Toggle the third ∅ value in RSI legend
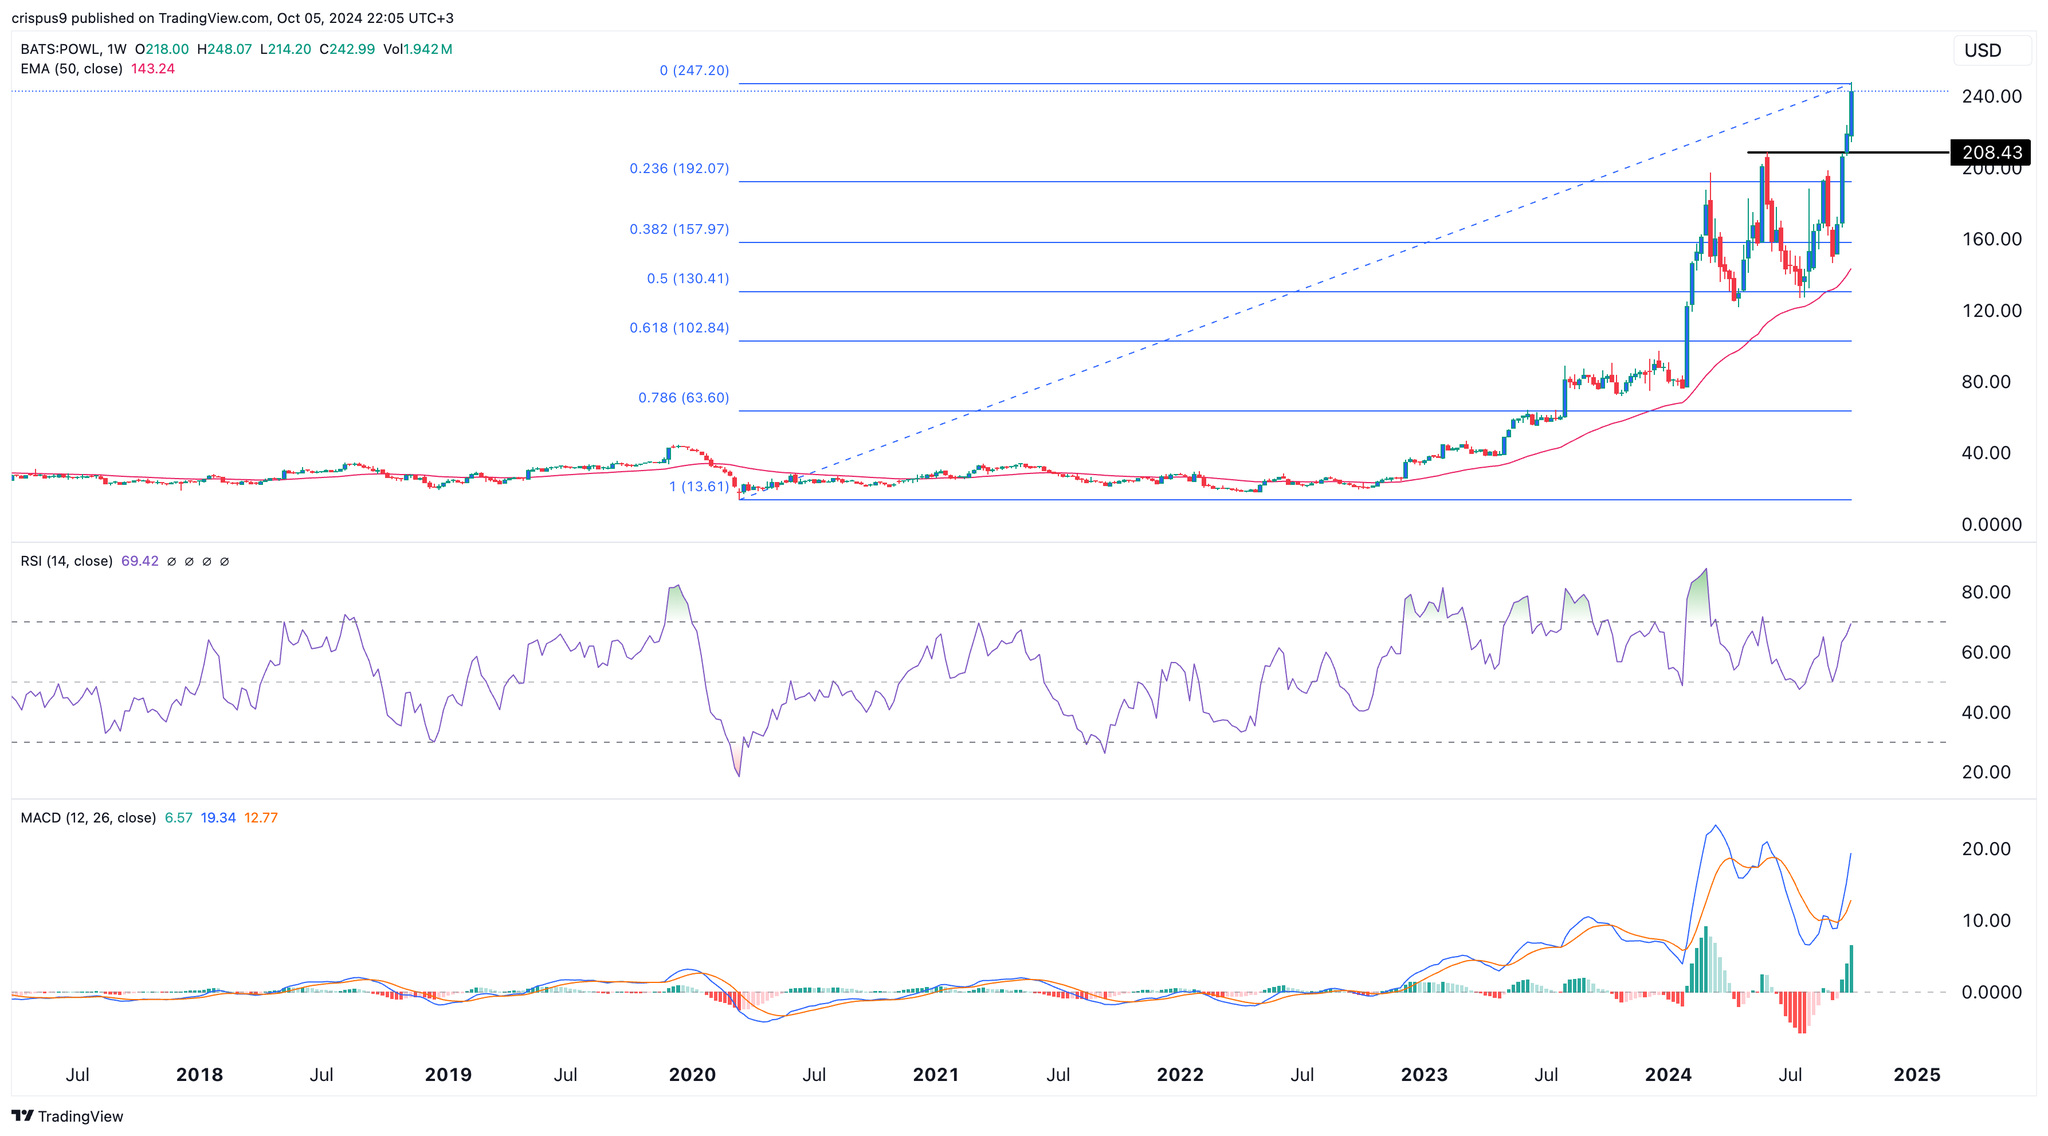The width and height of the screenshot is (2048, 1136). 207,561
